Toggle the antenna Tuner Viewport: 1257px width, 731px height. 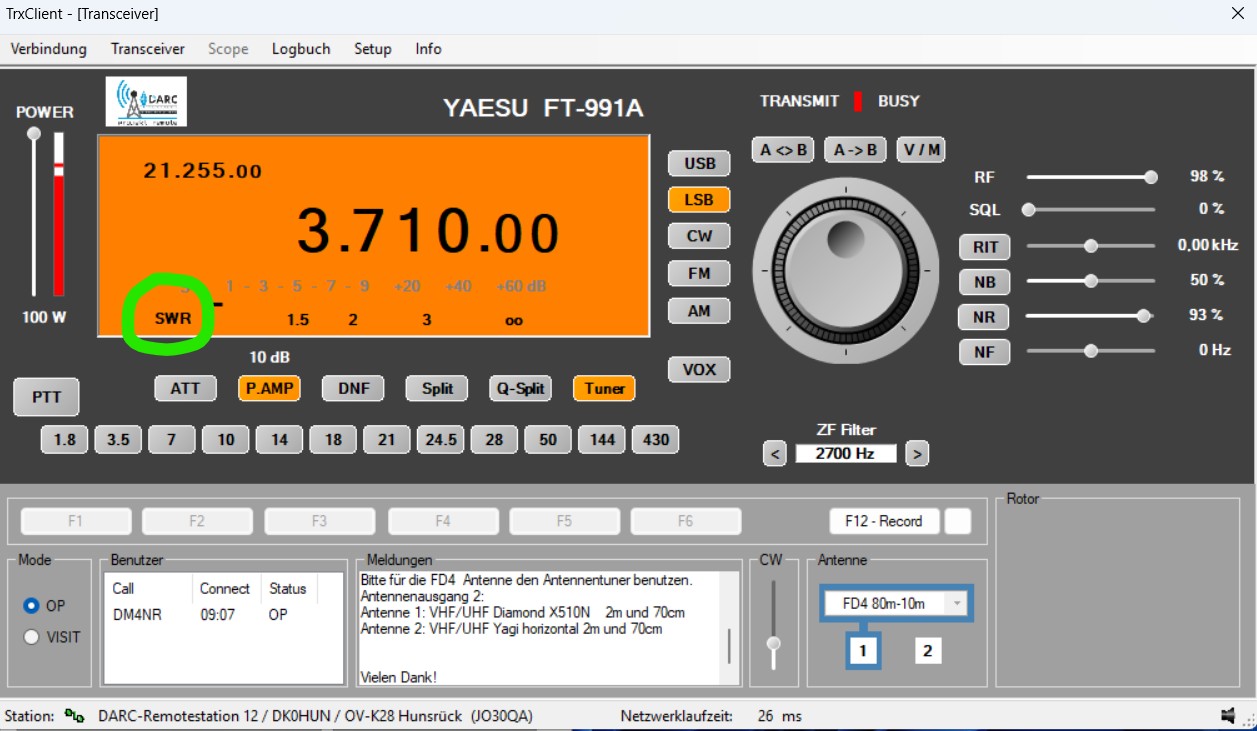tap(604, 388)
